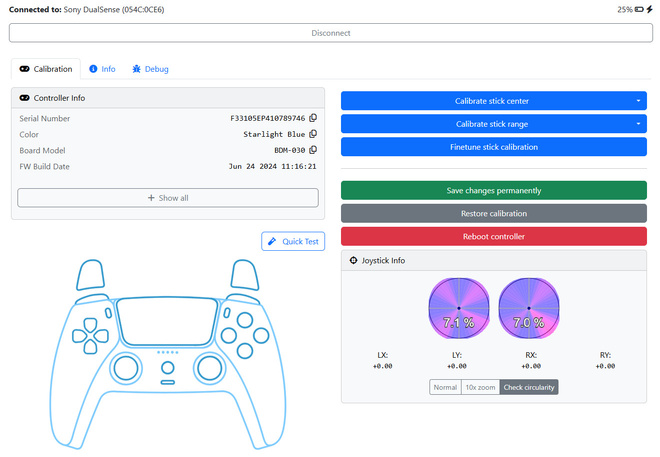Copy the serial number with clipboard icon
The width and height of the screenshot is (660, 457).
coord(313,118)
